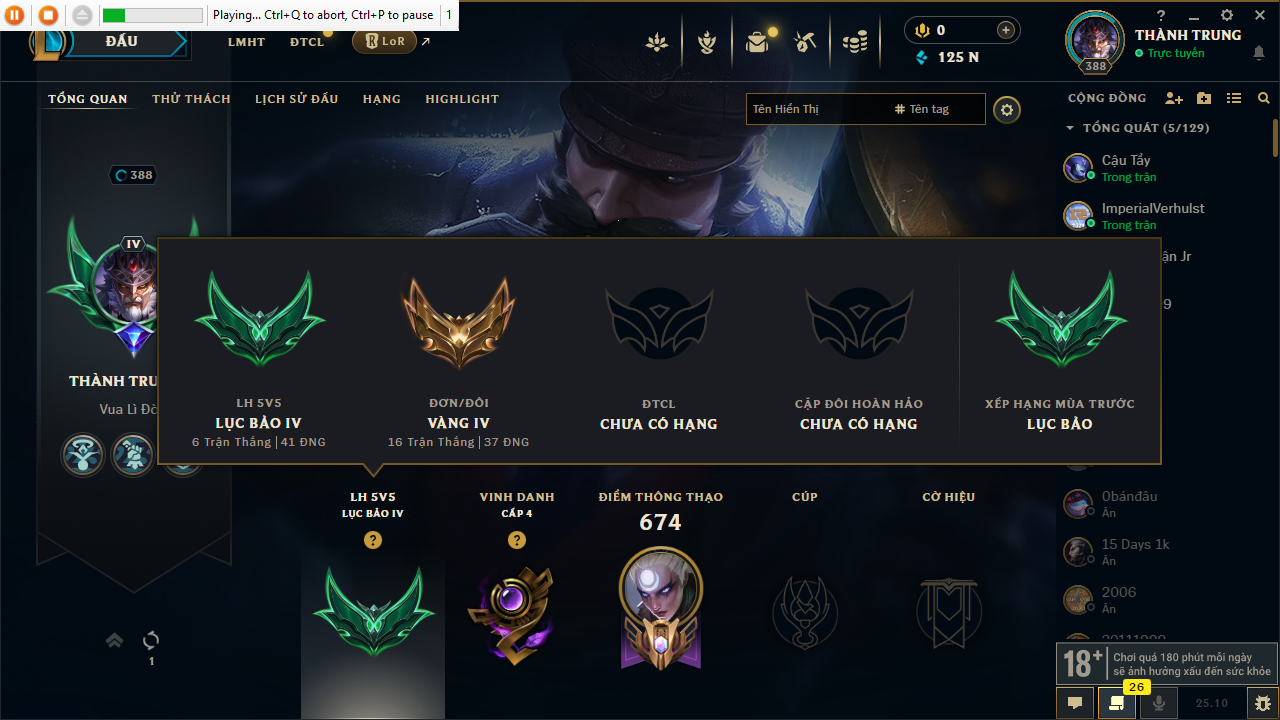Open the bug report icon
Image resolution: width=1280 pixels, height=720 pixels.
click(x=1264, y=703)
